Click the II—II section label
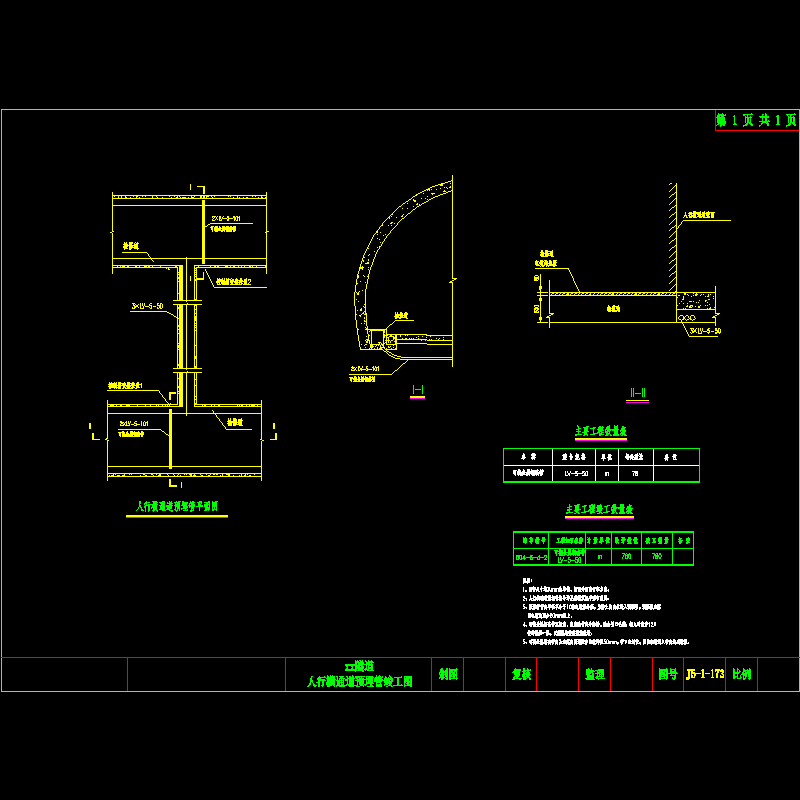The width and height of the screenshot is (800, 800). [x=638, y=393]
